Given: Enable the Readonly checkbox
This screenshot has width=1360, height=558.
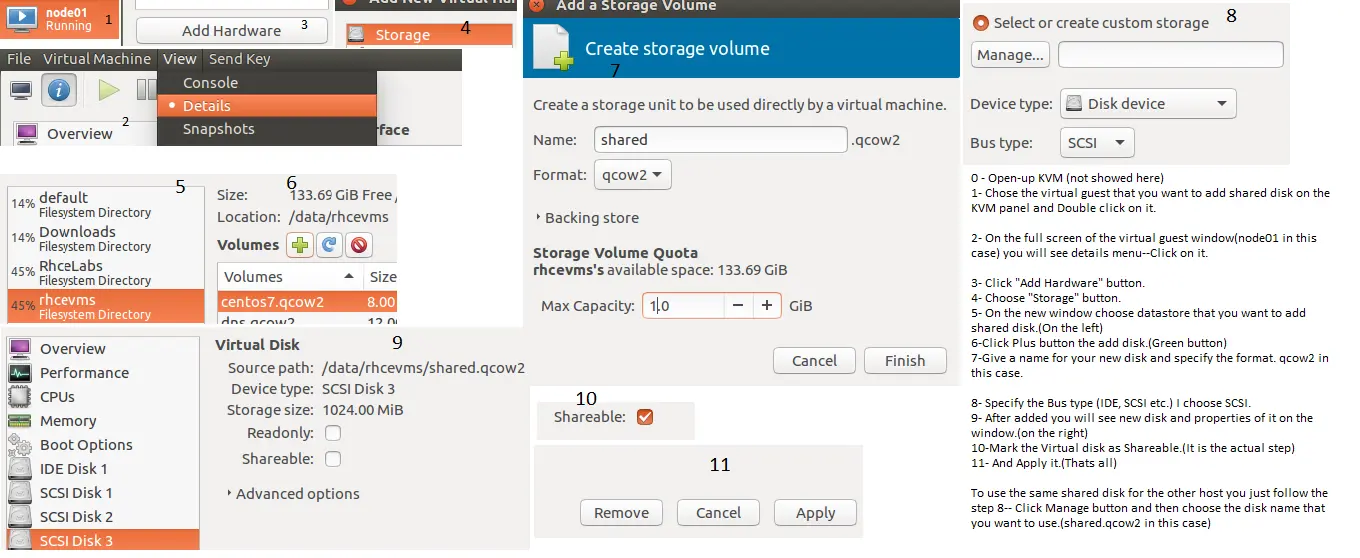Looking at the screenshot, I should (x=333, y=433).
